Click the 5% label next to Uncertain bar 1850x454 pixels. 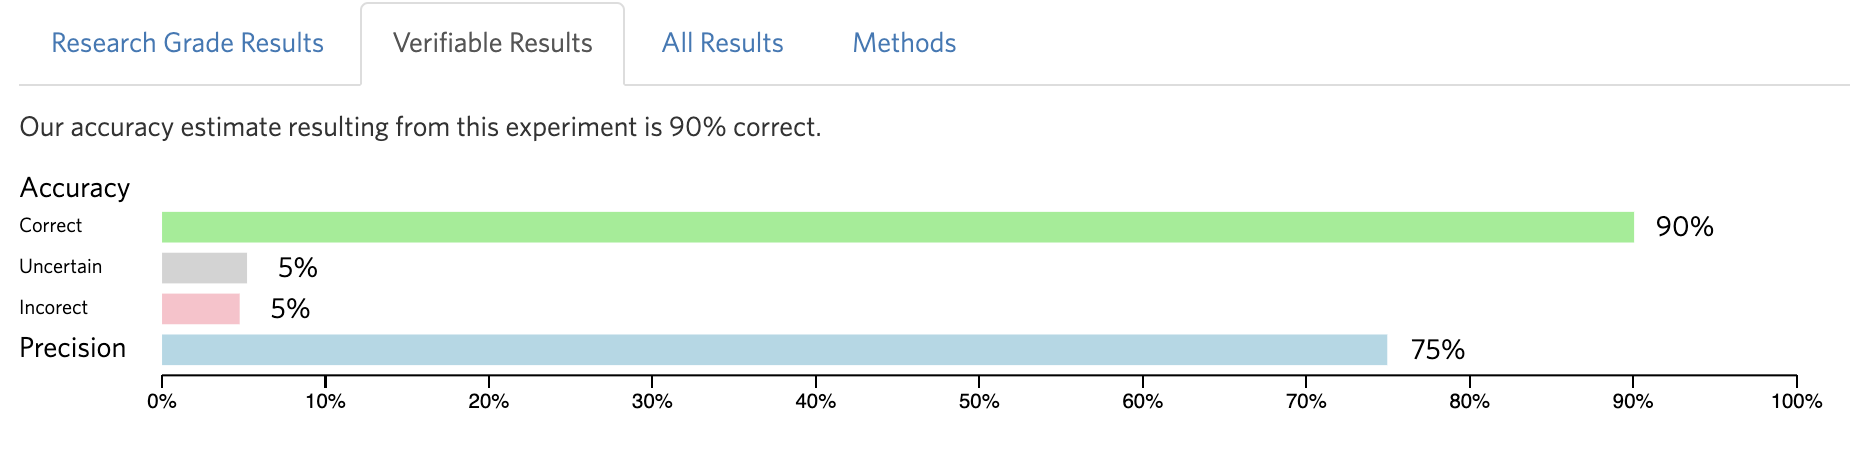tap(297, 268)
